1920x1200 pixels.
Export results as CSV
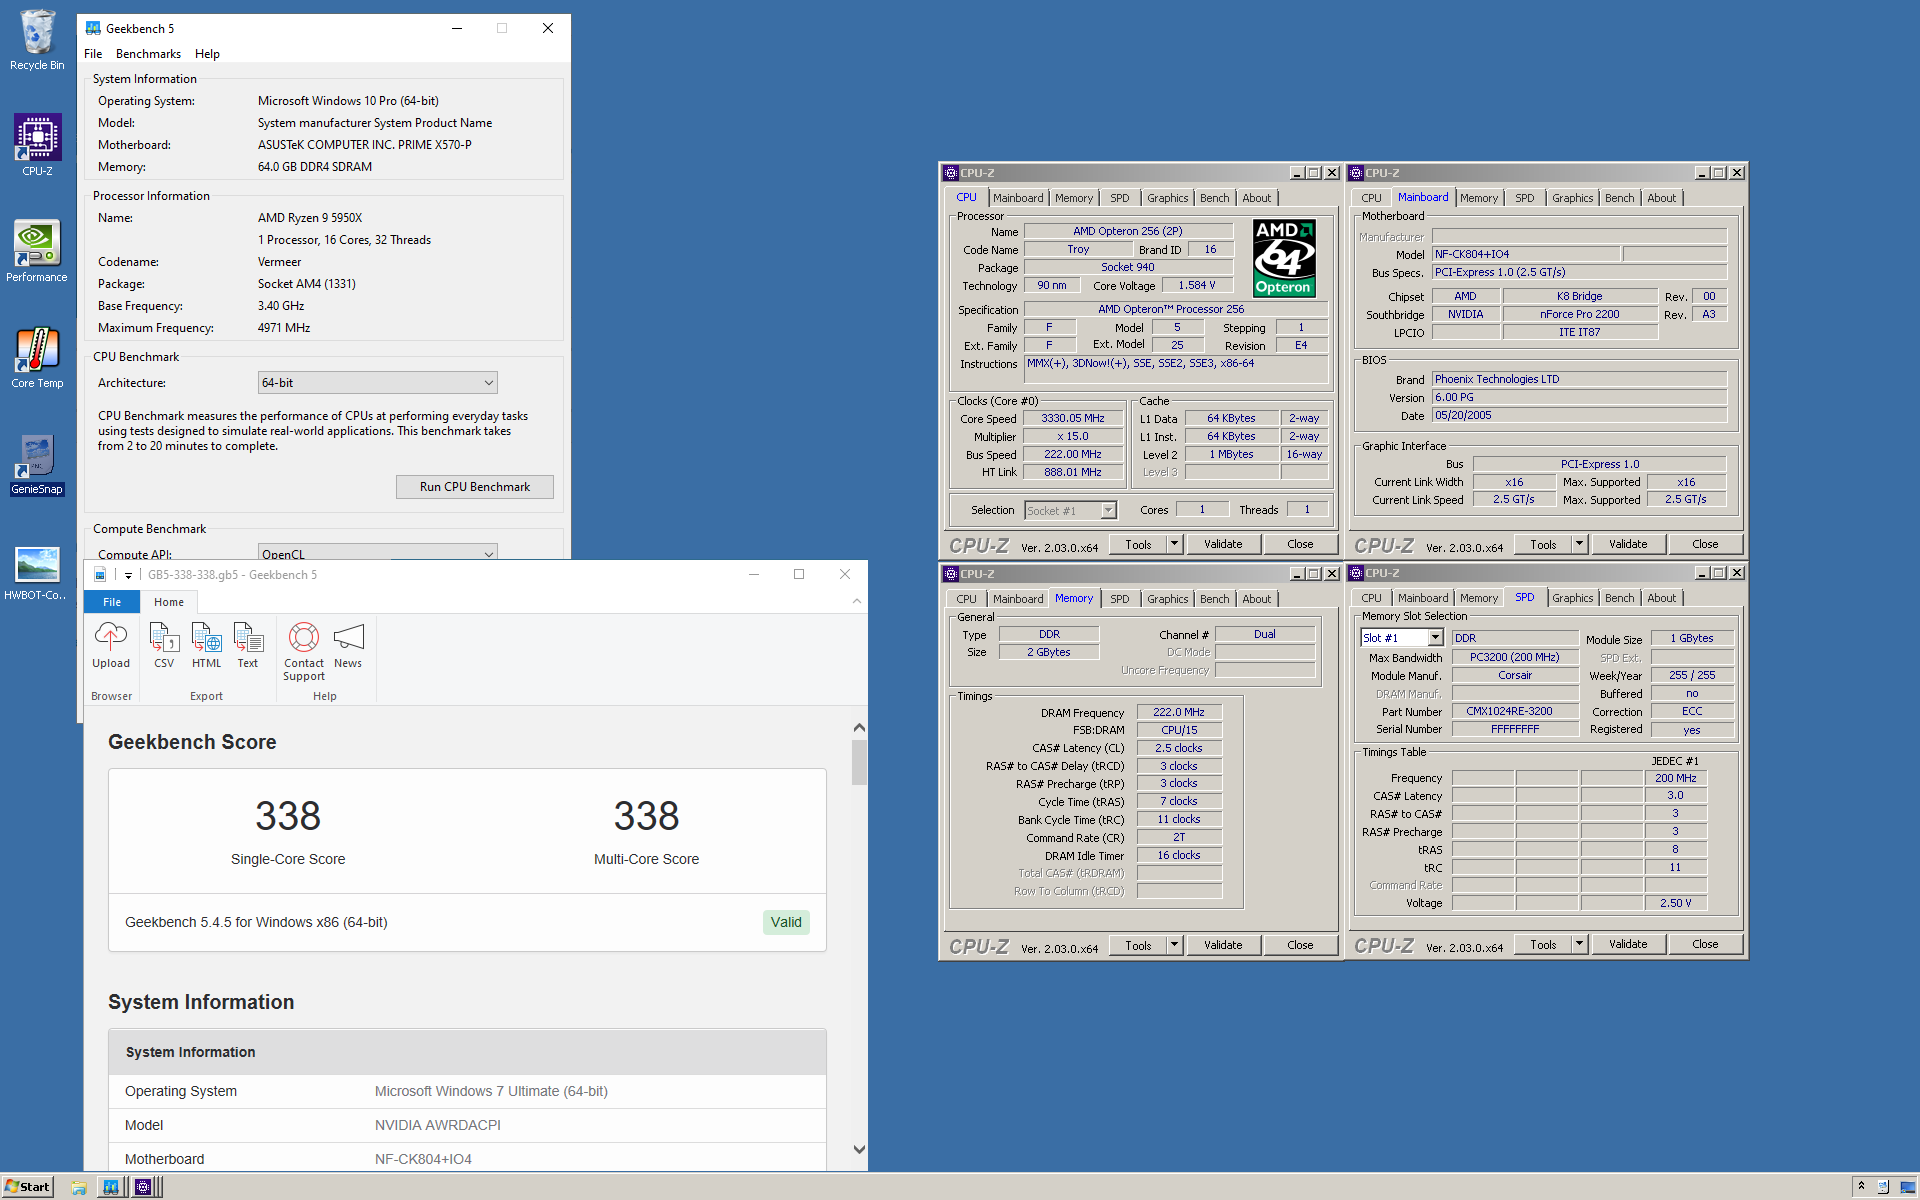point(164,645)
